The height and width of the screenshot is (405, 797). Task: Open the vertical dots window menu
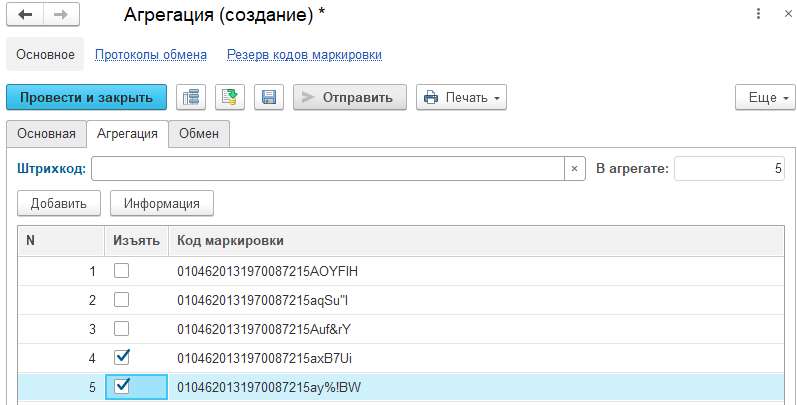coord(751,15)
